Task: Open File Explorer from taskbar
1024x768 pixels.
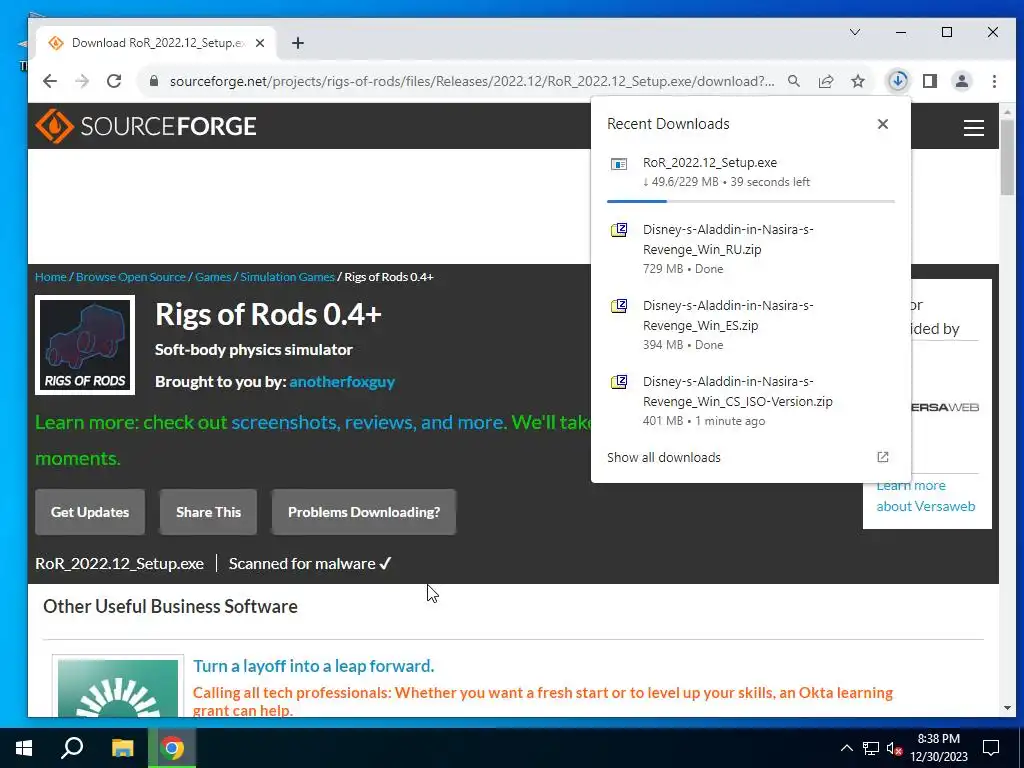Action: pos(122,748)
